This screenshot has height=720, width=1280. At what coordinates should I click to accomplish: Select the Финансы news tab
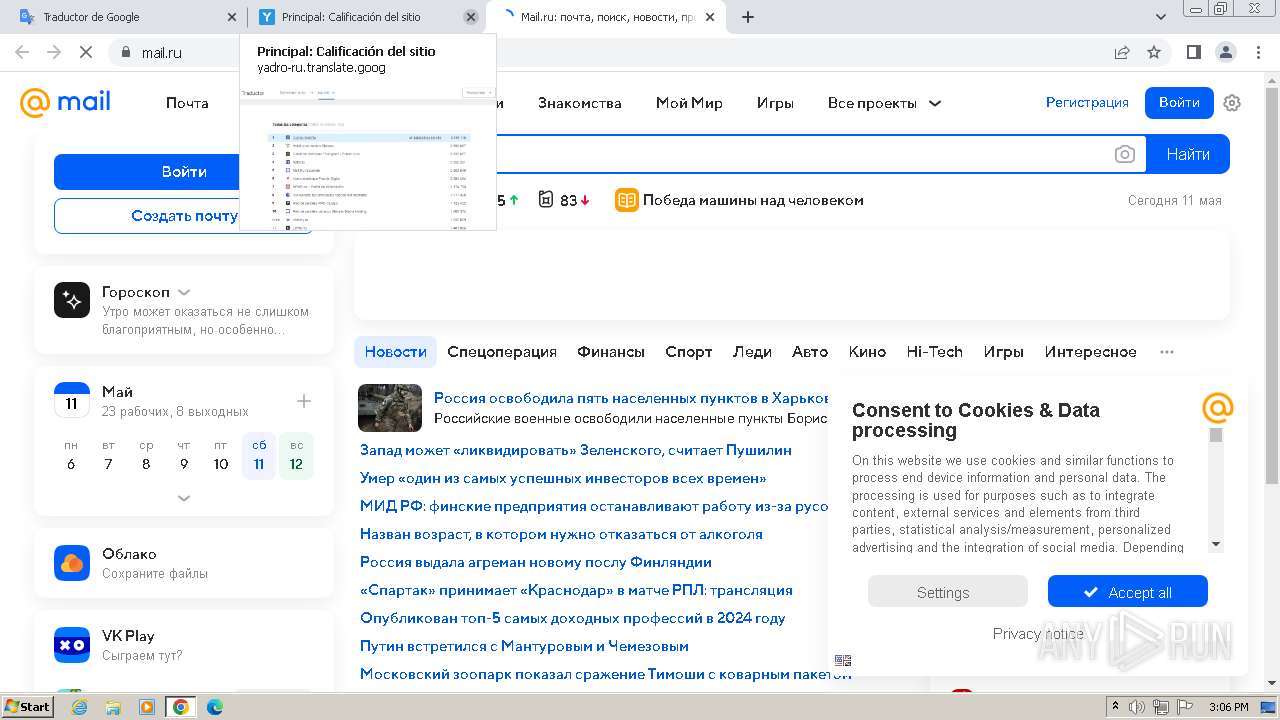(x=611, y=352)
